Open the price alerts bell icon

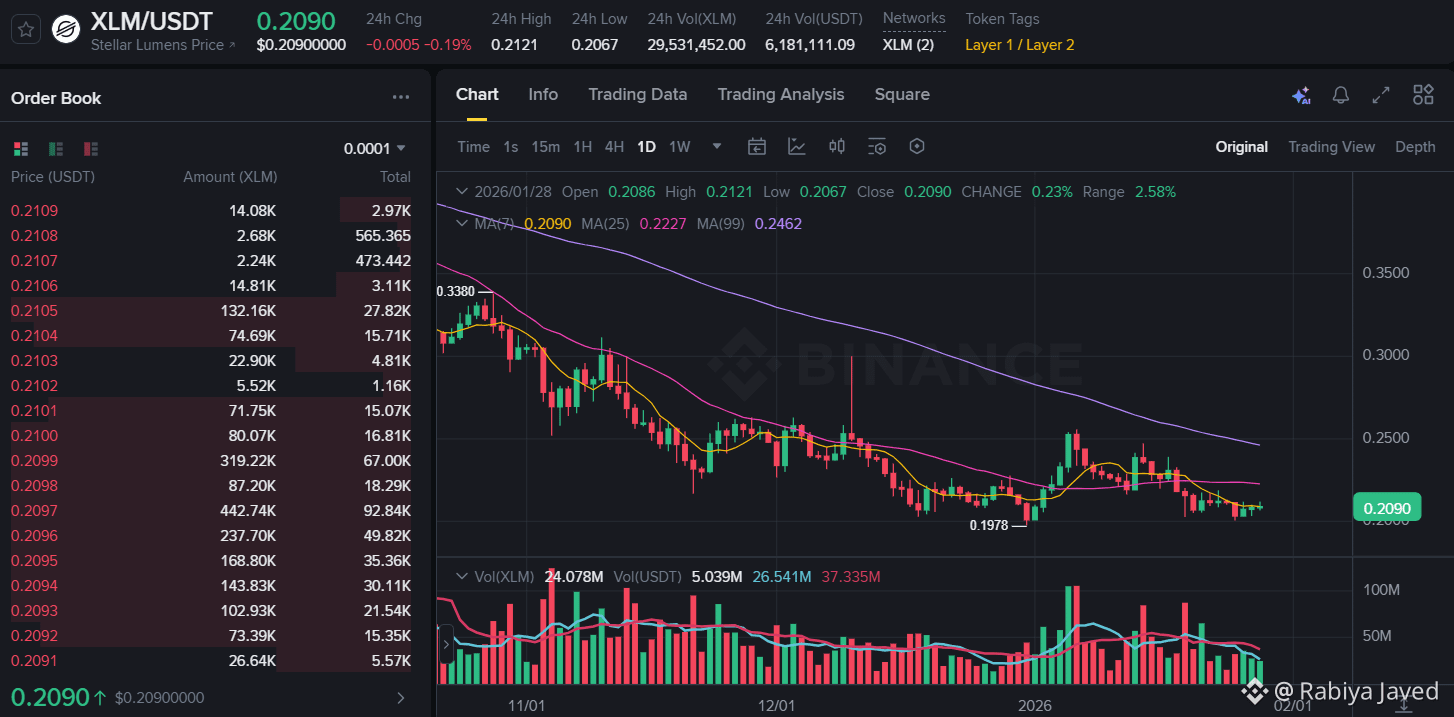[1341, 95]
